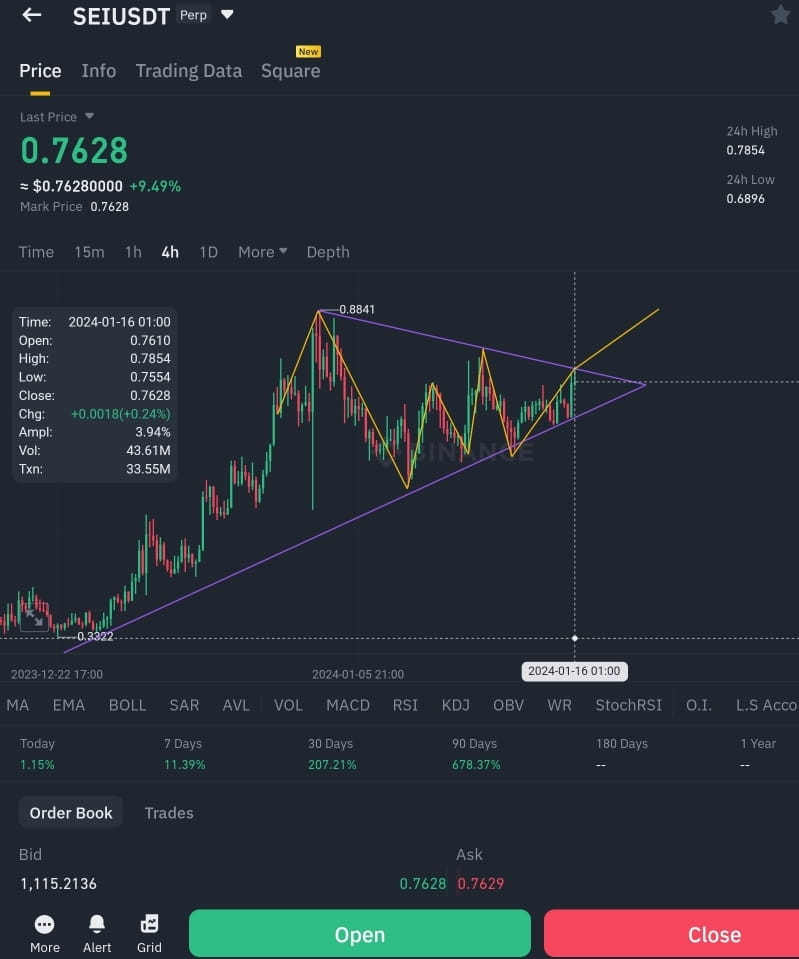Click the back arrow to exit SEIUSDT
This screenshot has height=959, width=799.
(30, 15)
